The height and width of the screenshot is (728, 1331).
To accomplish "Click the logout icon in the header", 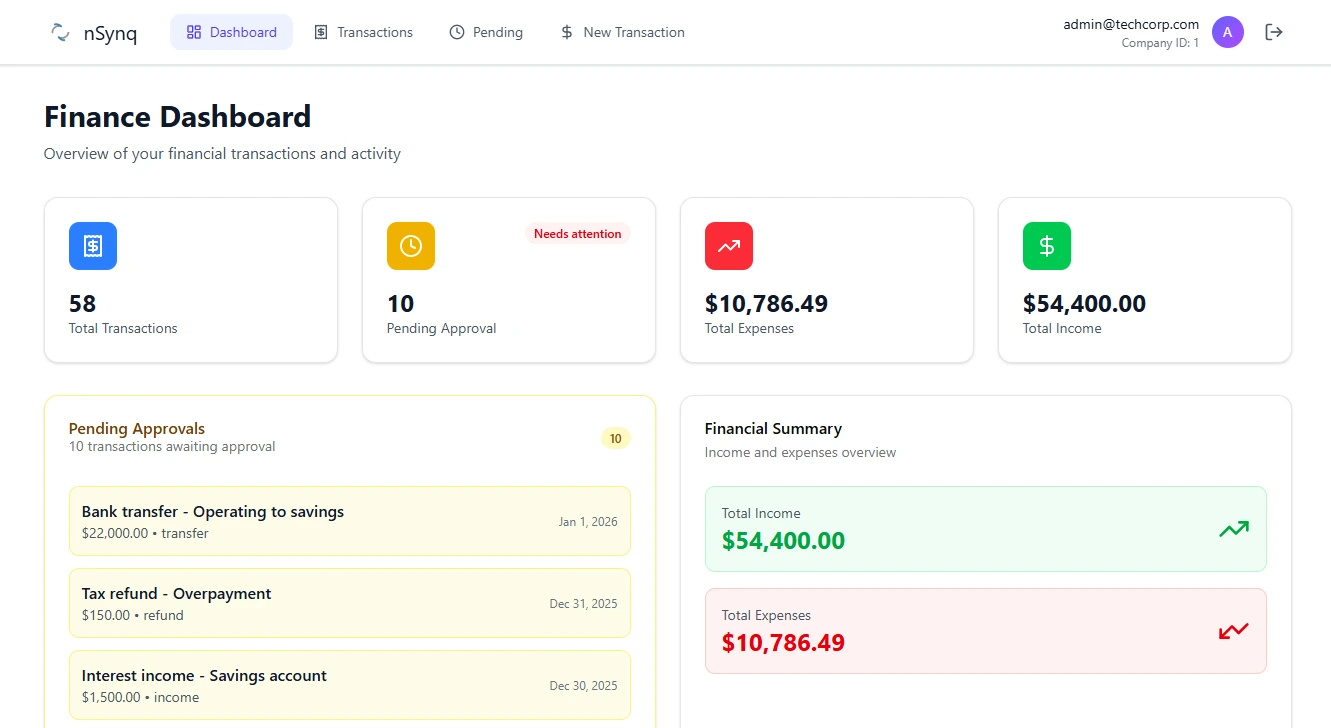I will (x=1274, y=31).
